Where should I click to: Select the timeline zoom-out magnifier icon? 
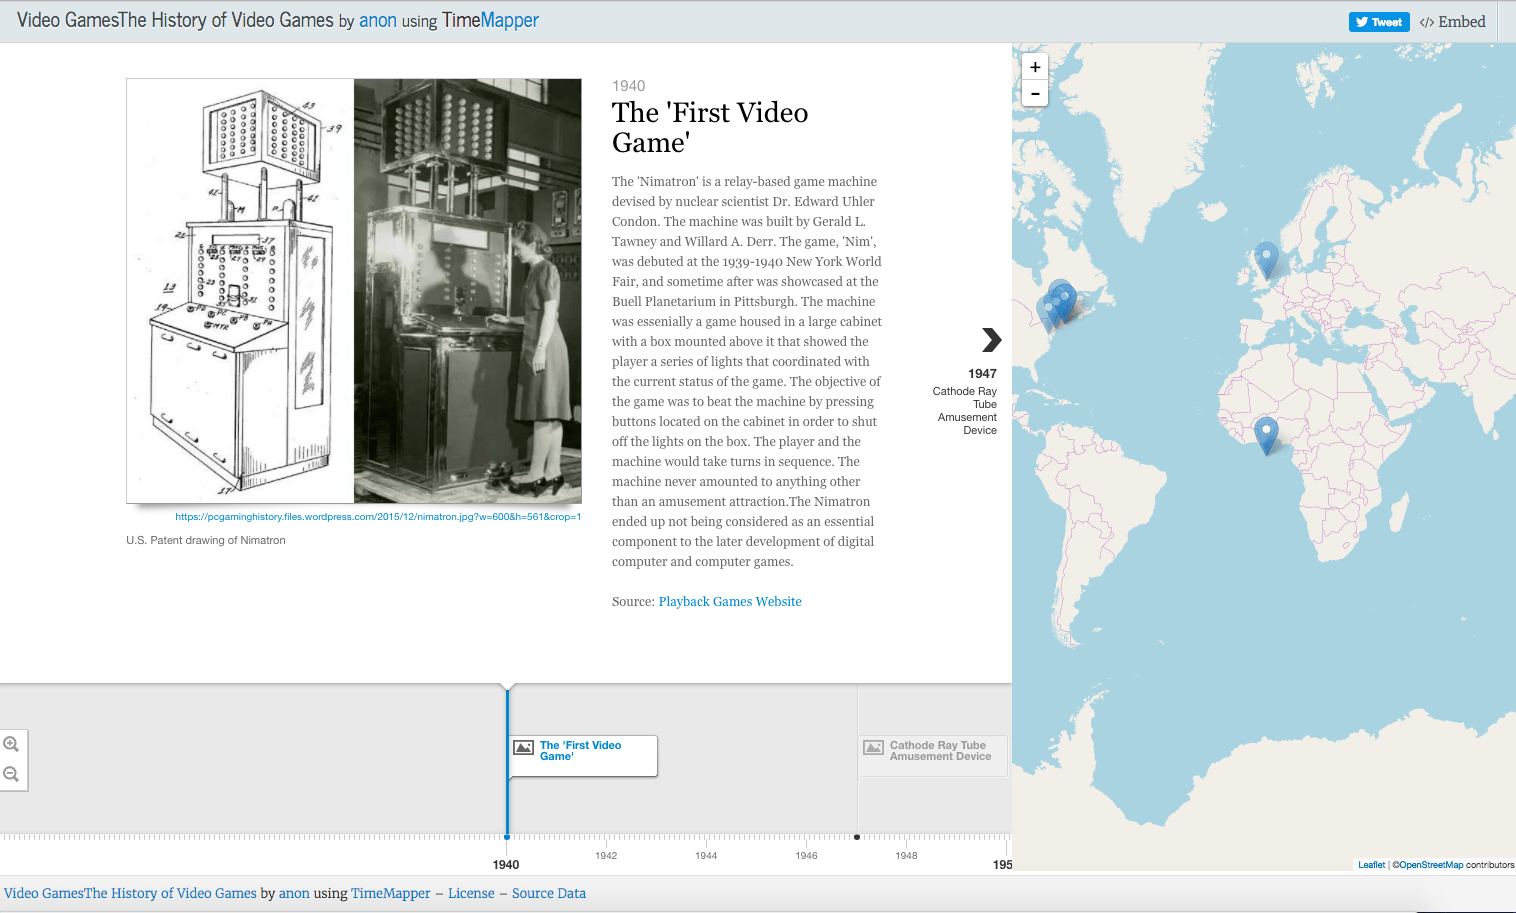[x=13, y=773]
